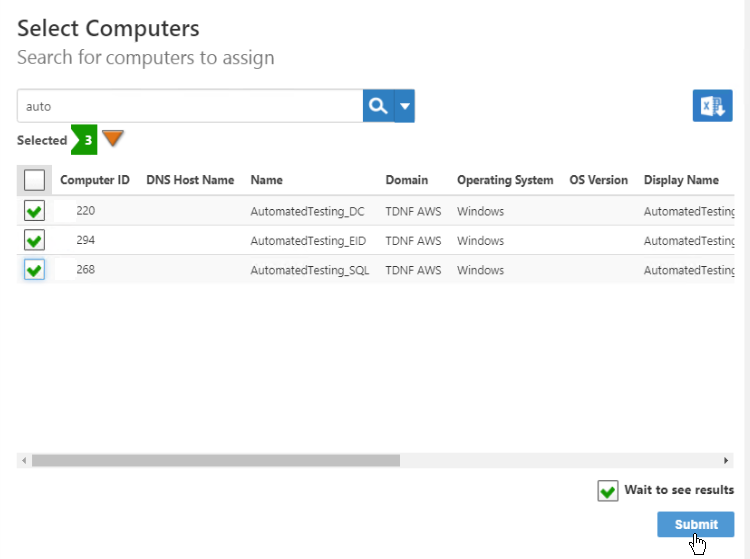Click the magnifier search icon

tap(378, 106)
